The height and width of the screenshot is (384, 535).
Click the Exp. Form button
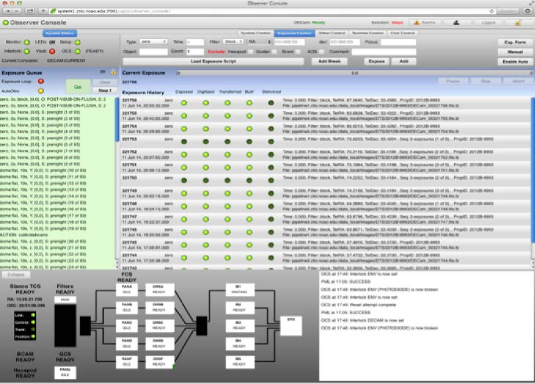coord(515,42)
